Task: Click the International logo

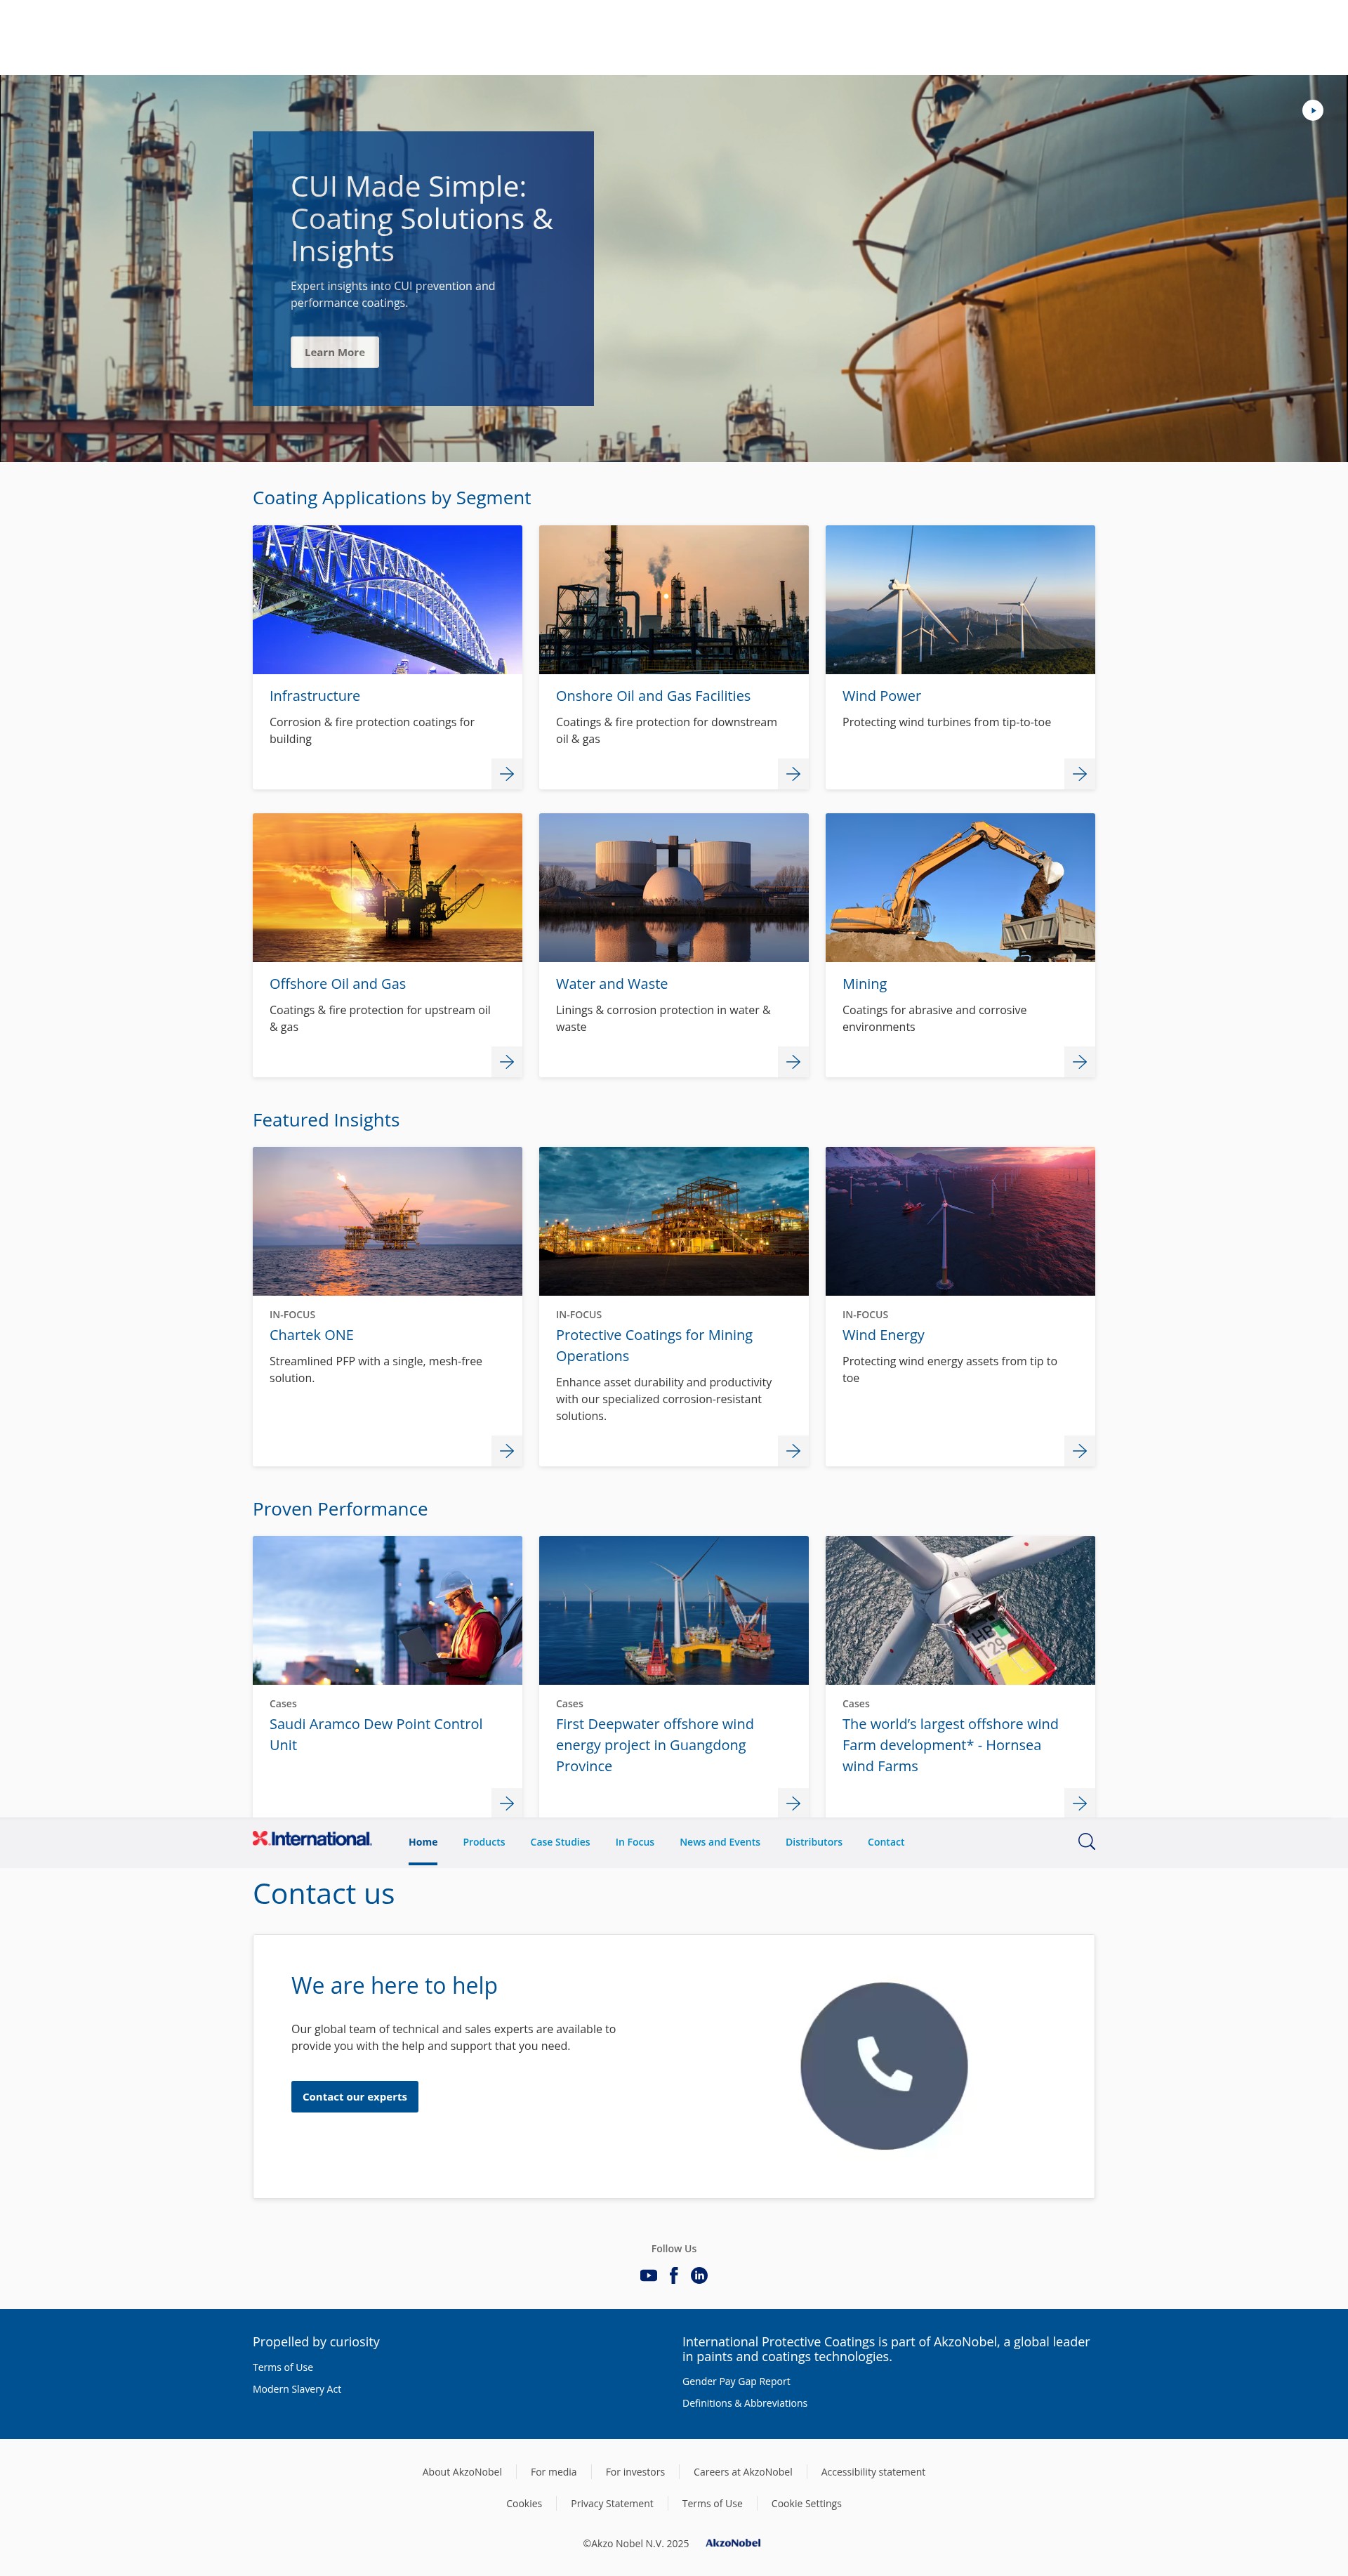Action: pos(312,1839)
